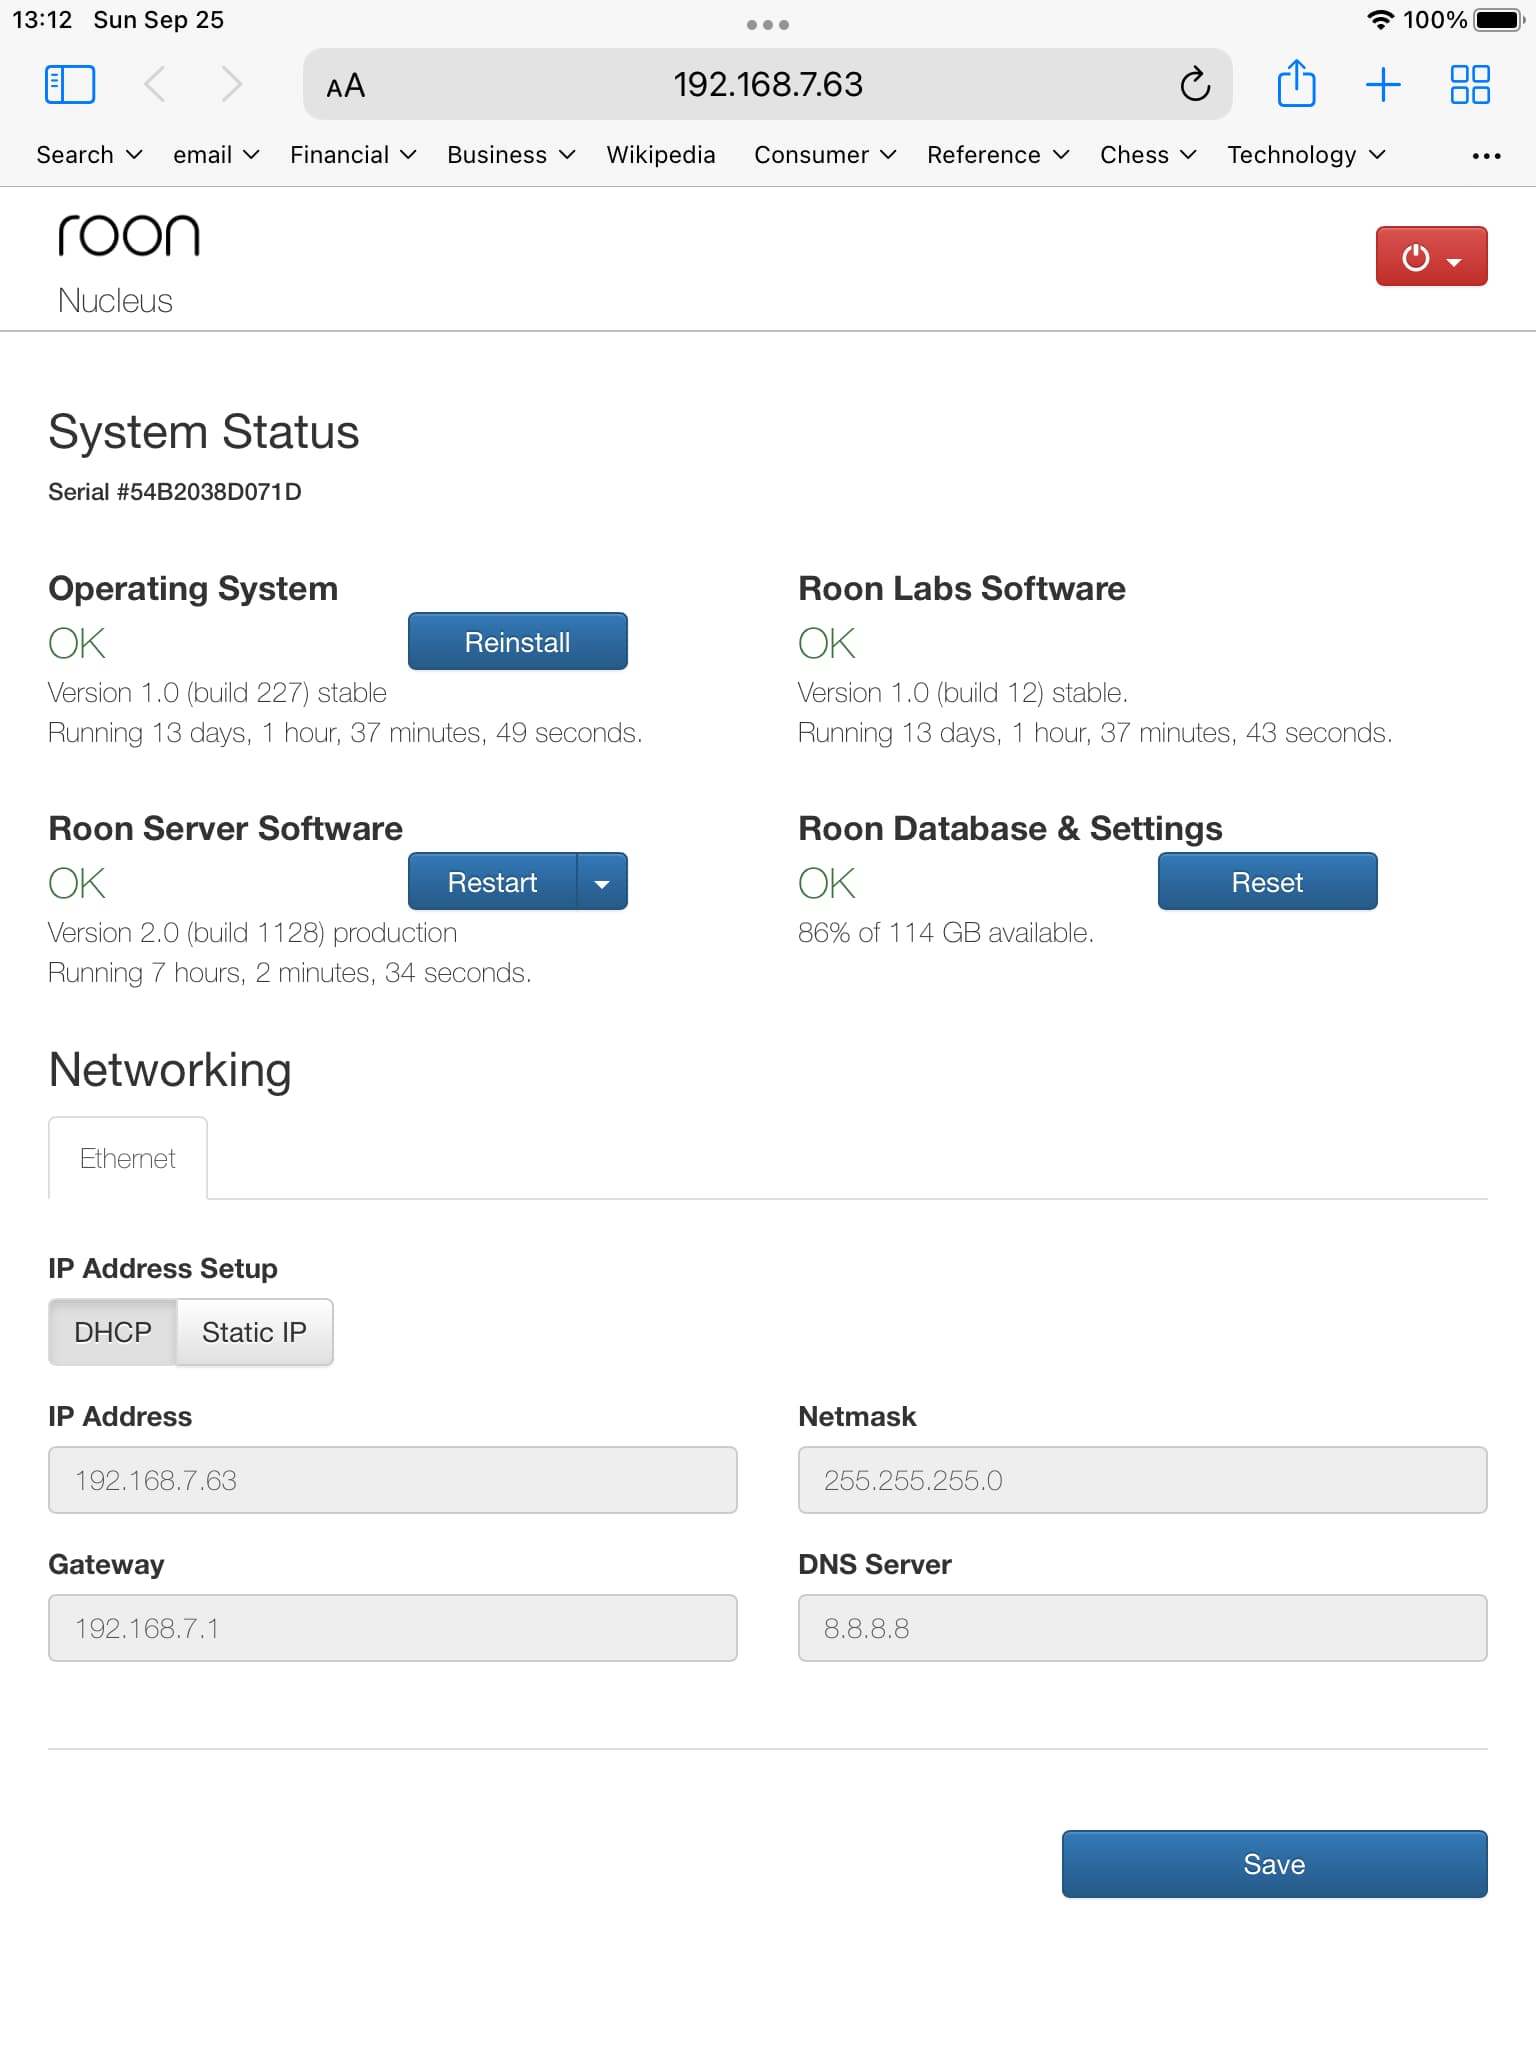The height and width of the screenshot is (2048, 1536).
Task: Open the Wikipedia bookmark
Action: pyautogui.click(x=661, y=155)
